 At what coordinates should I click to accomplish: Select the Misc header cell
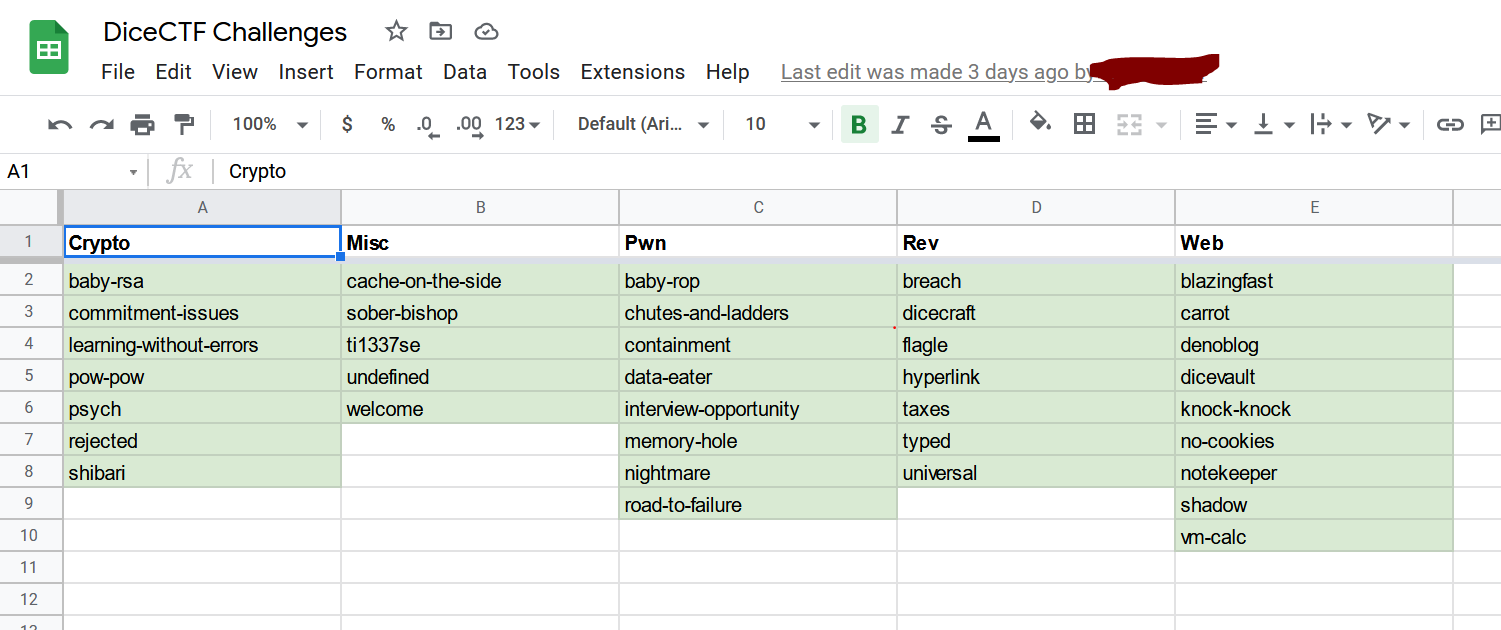pyautogui.click(x=480, y=242)
